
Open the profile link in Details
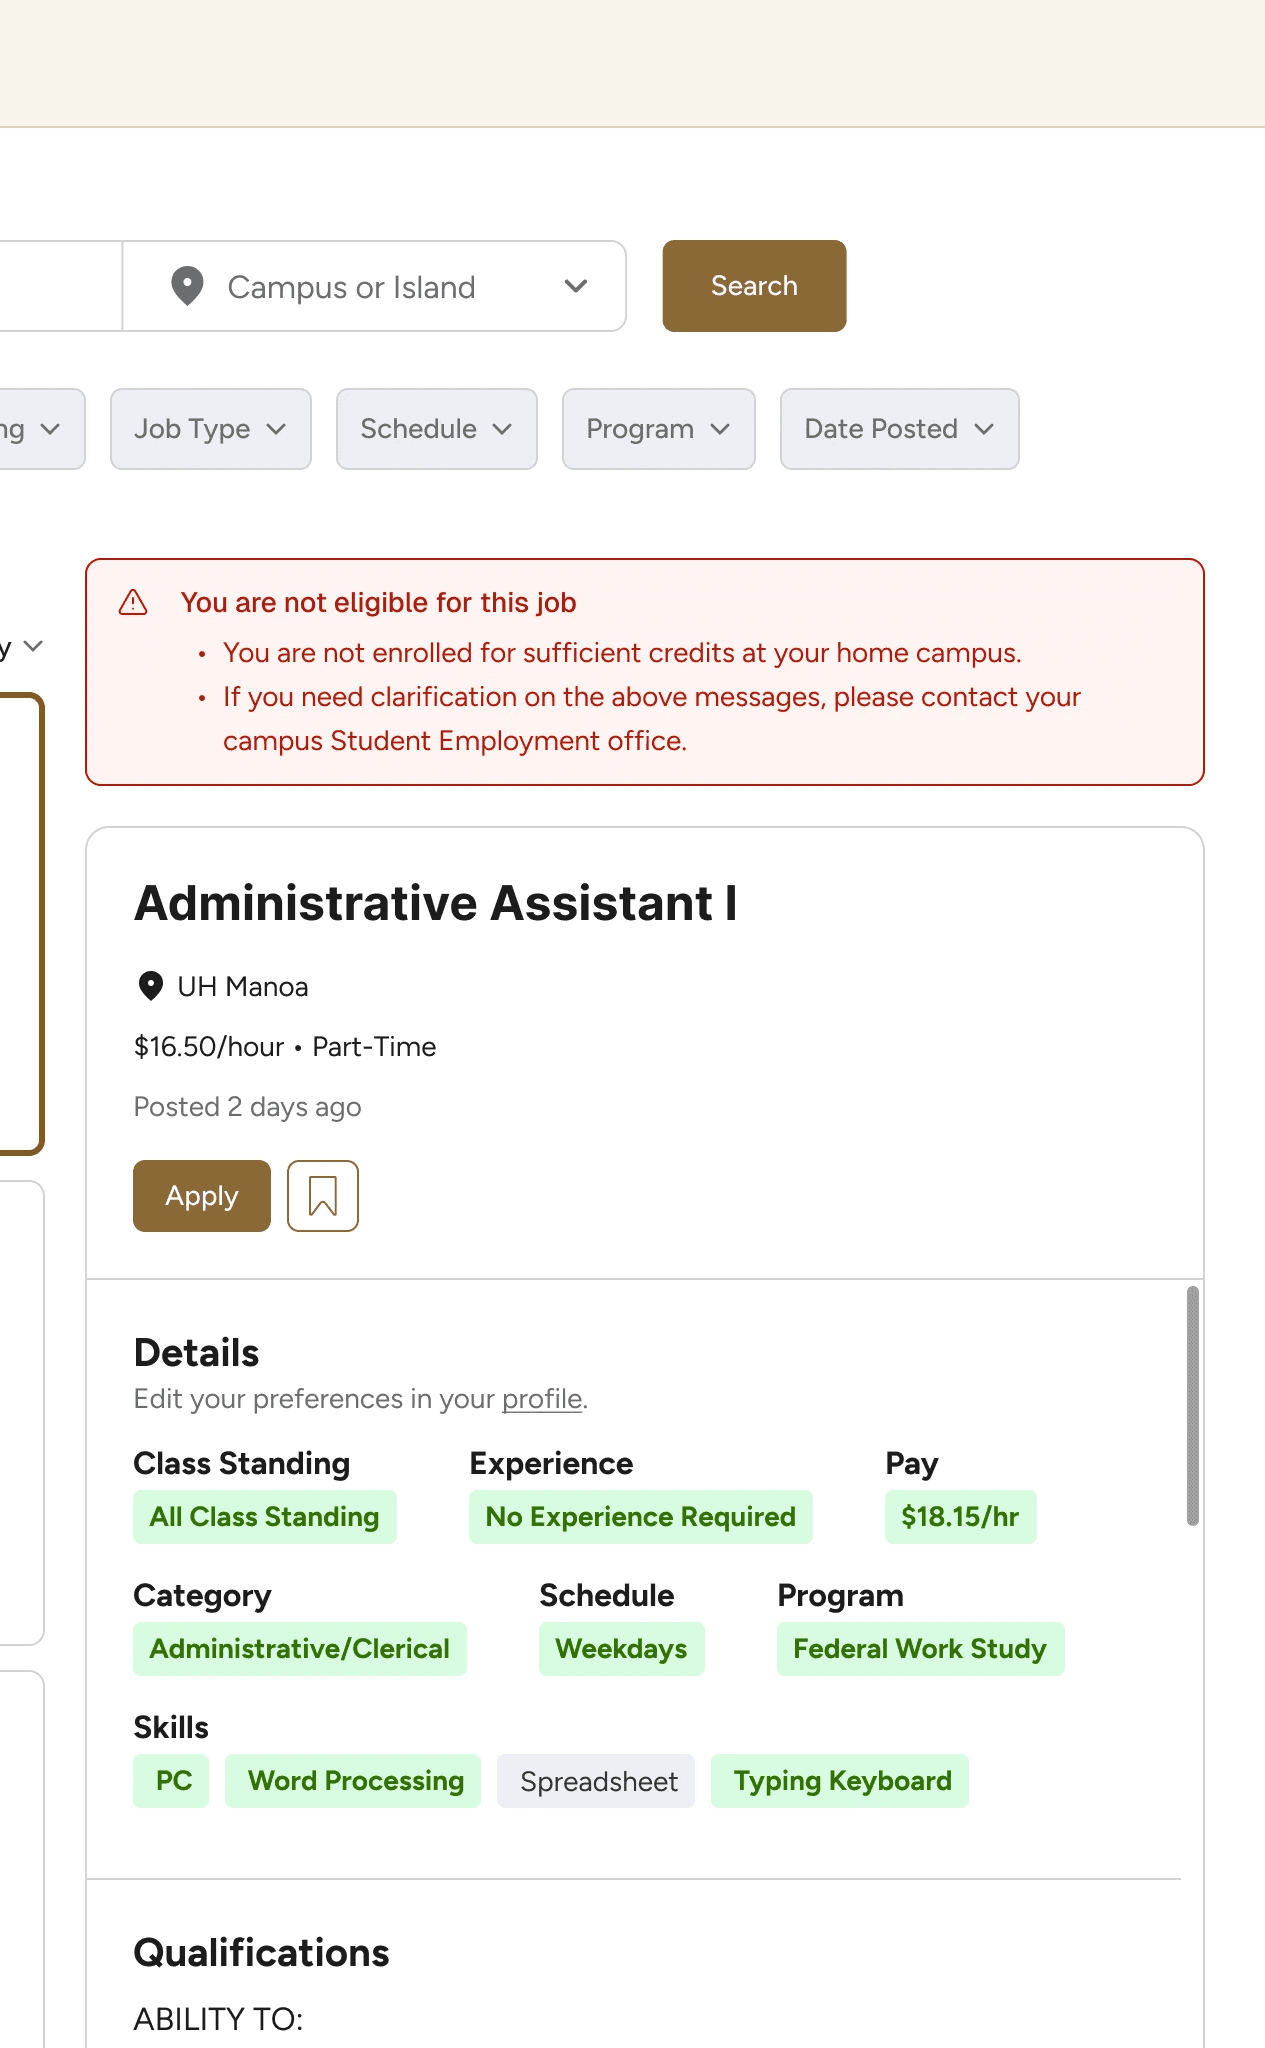tap(542, 1399)
